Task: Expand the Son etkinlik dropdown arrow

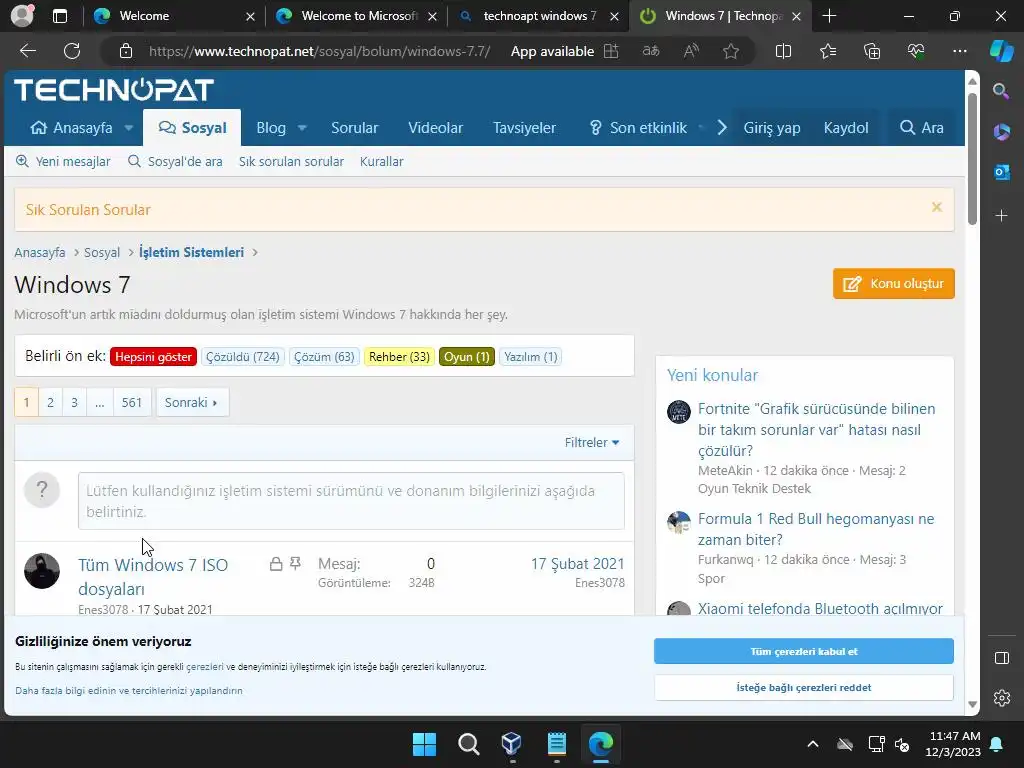Action: pos(701,128)
